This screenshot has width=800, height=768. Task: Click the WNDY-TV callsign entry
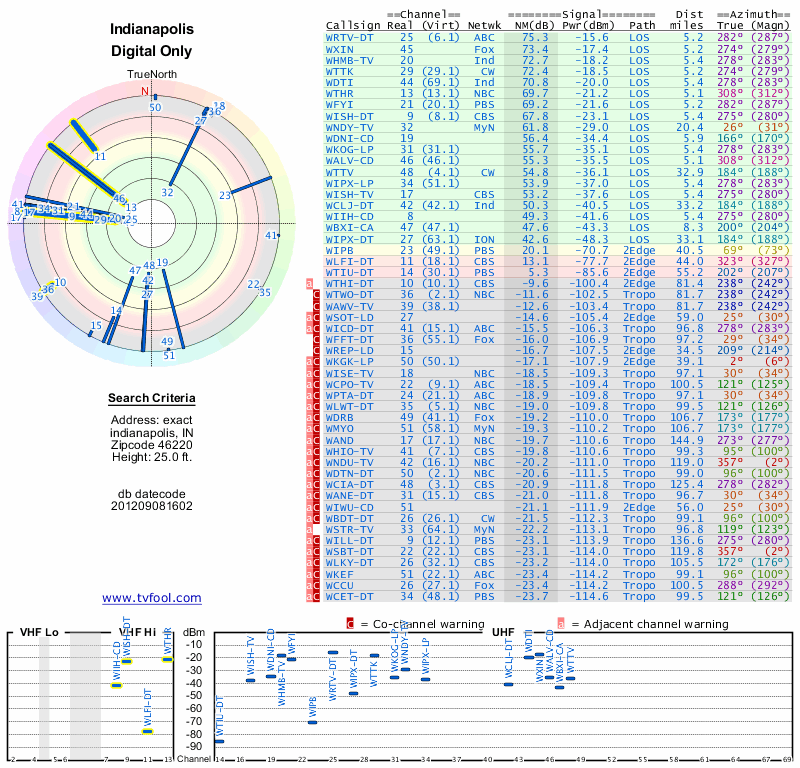pyautogui.click(x=349, y=128)
